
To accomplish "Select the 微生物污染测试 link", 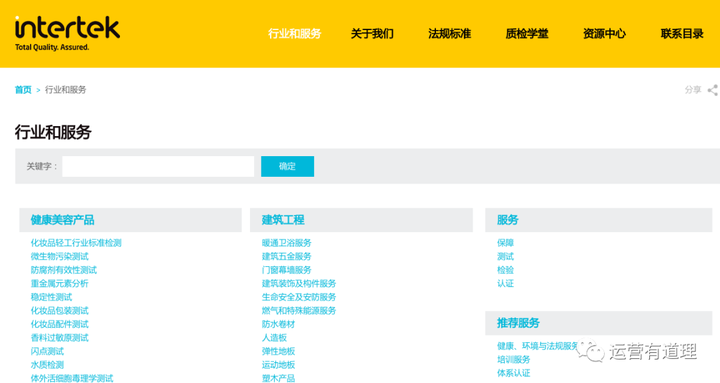I will (x=60, y=256).
